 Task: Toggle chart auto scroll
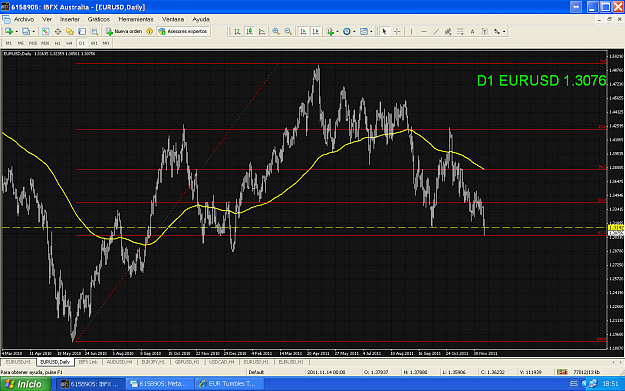coord(303,31)
